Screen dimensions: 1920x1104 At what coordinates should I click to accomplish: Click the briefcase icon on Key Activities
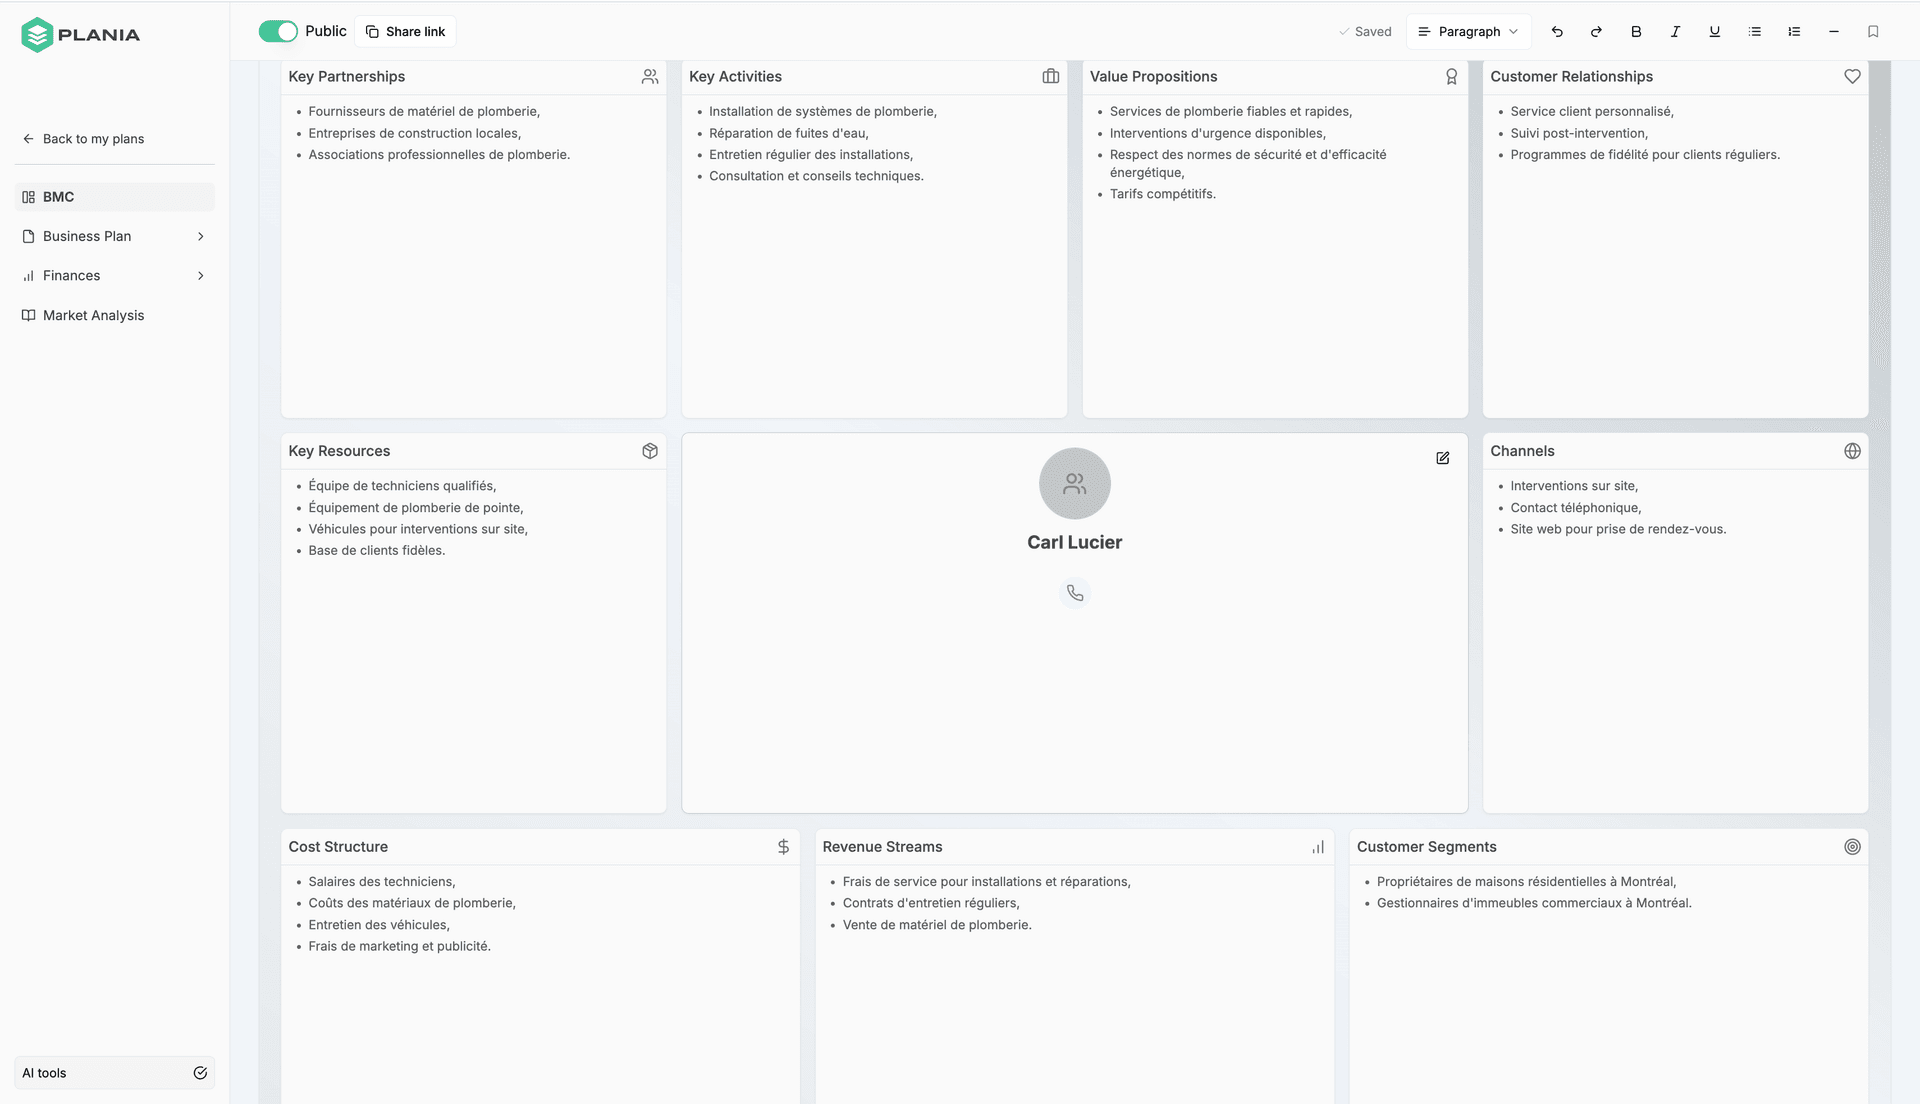1051,76
